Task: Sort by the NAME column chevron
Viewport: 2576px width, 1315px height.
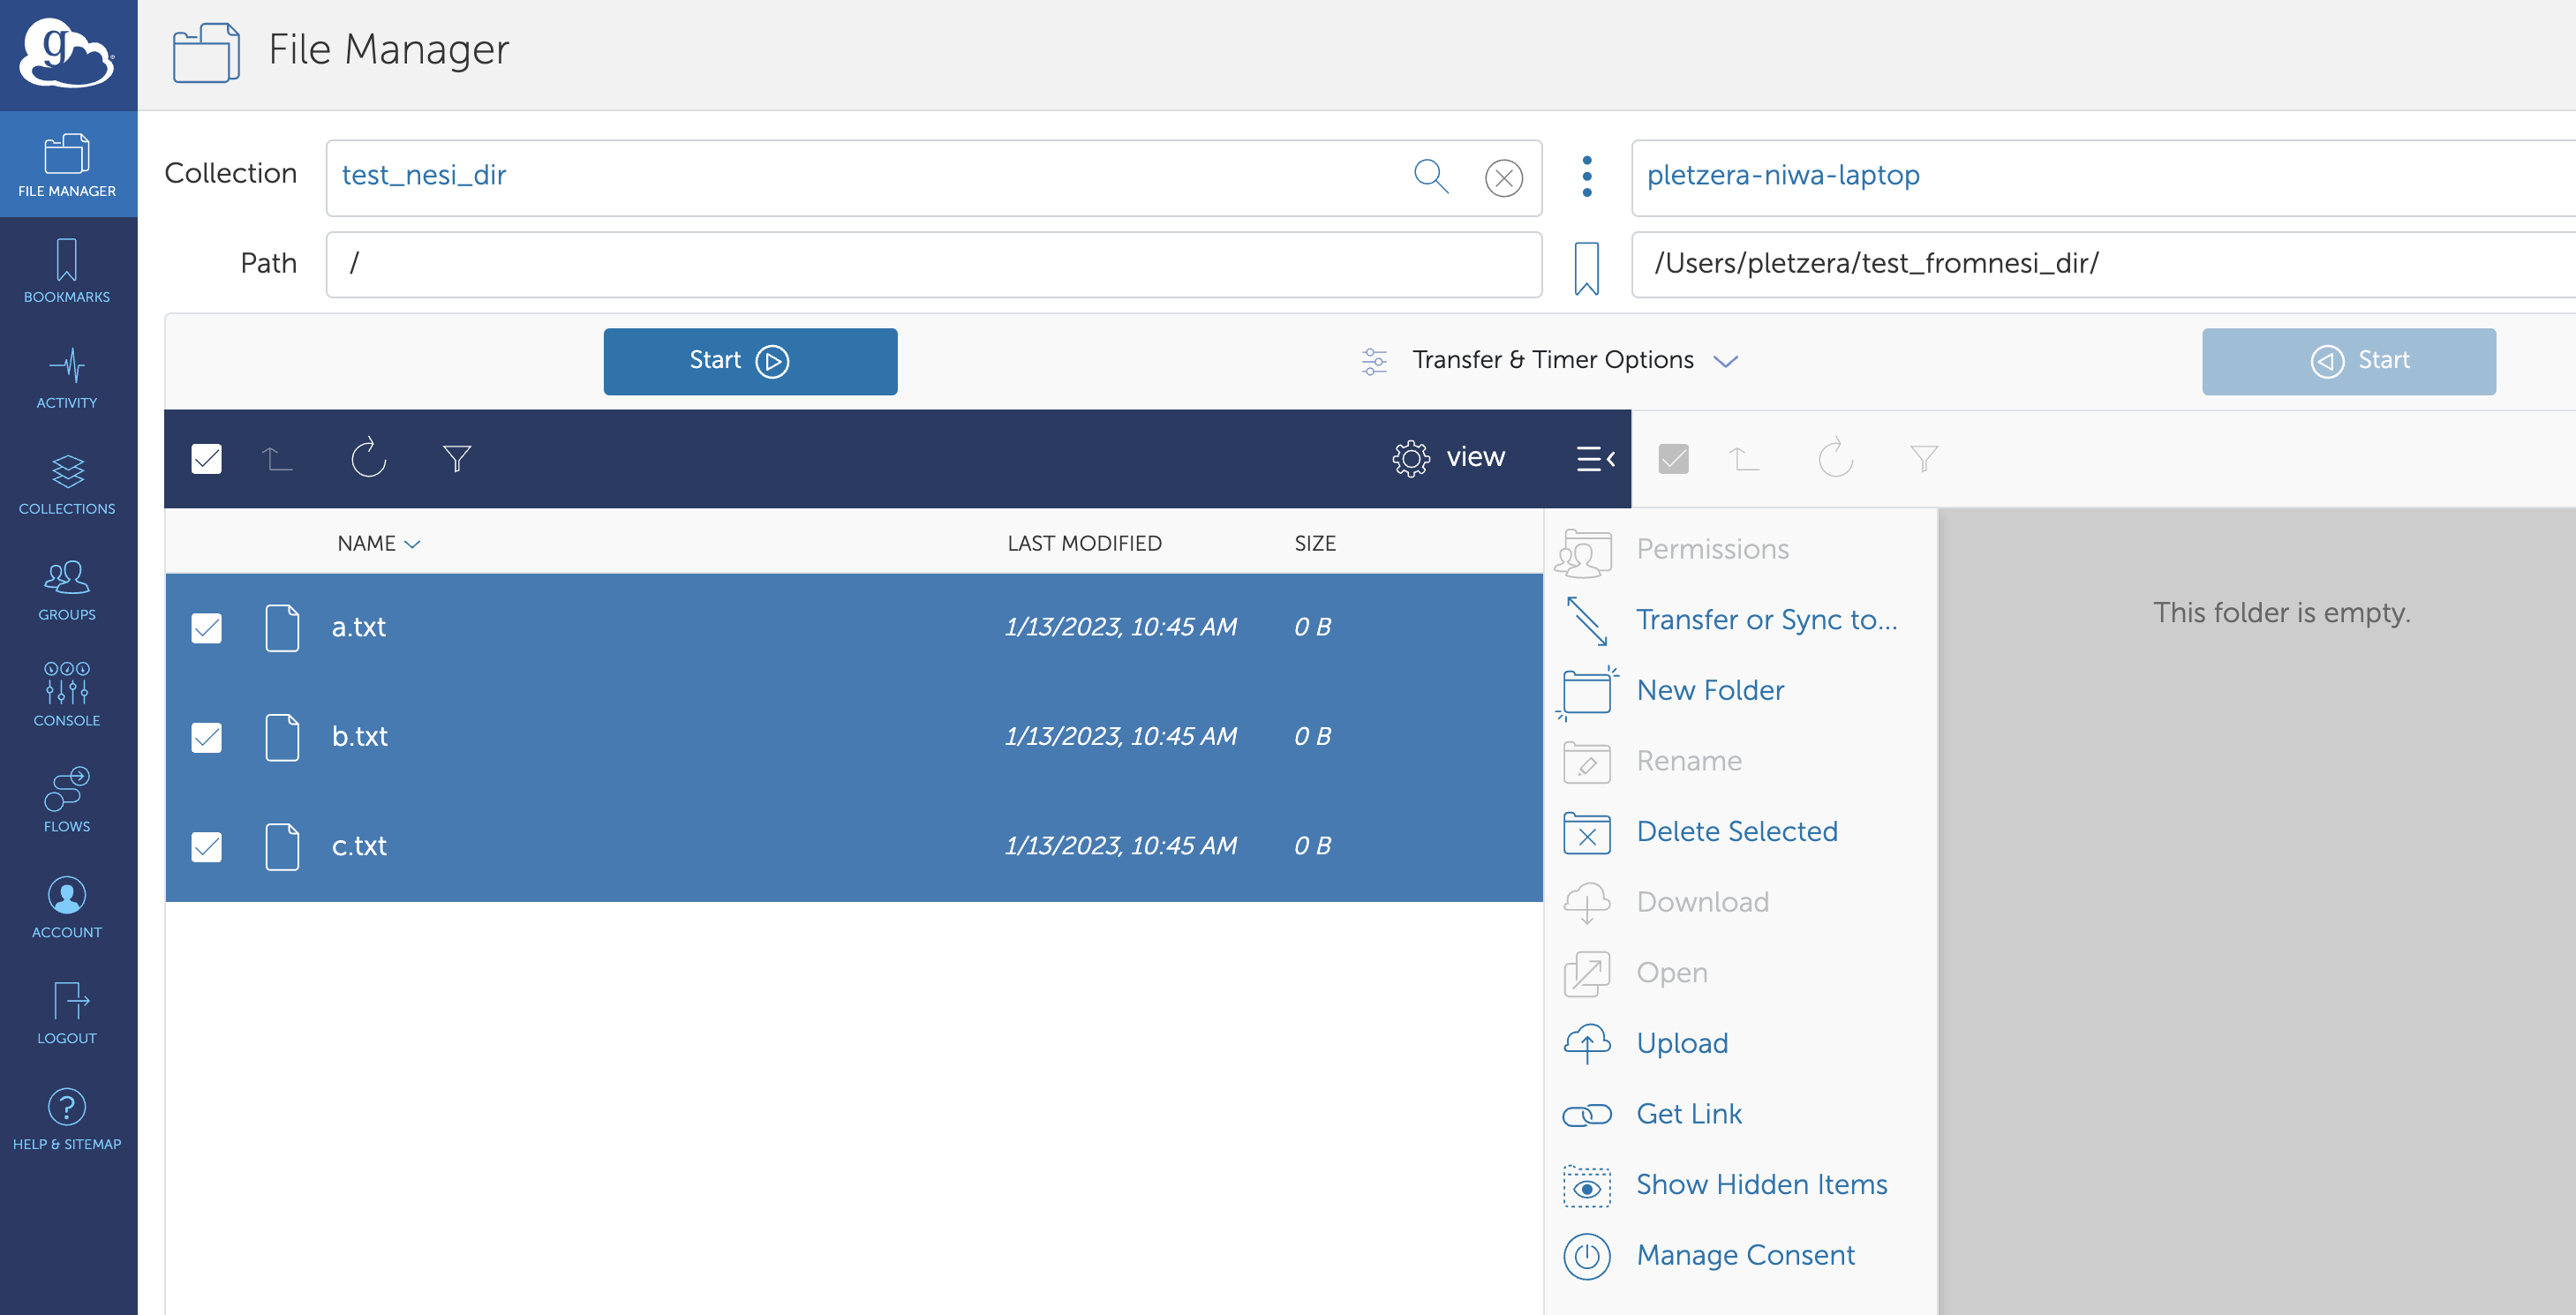Action: [x=412, y=544]
